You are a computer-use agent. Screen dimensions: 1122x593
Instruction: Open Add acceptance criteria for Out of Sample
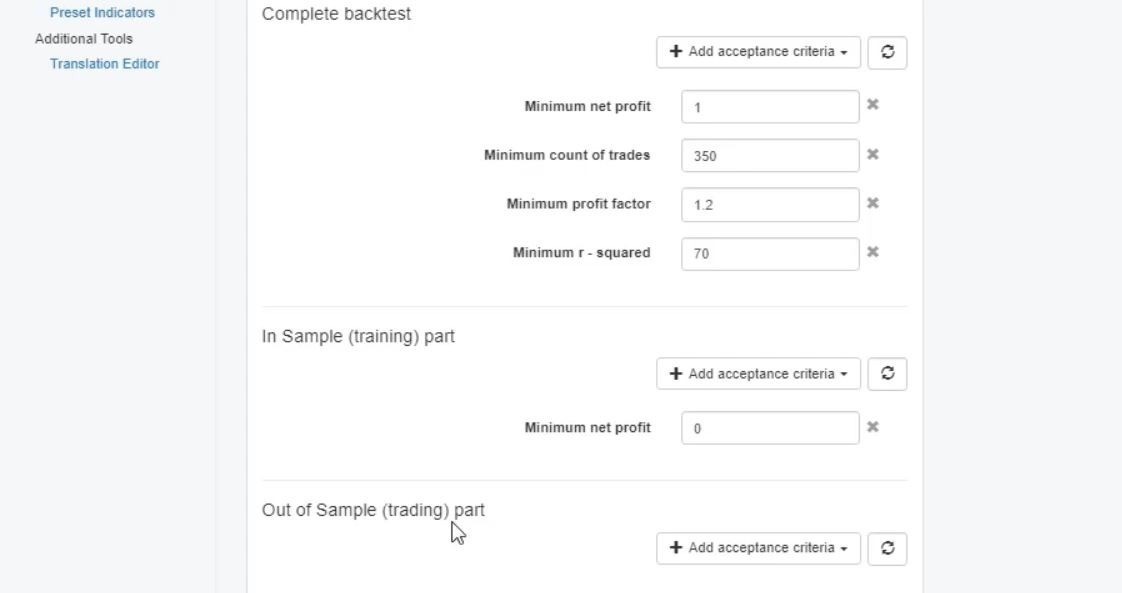coord(758,548)
